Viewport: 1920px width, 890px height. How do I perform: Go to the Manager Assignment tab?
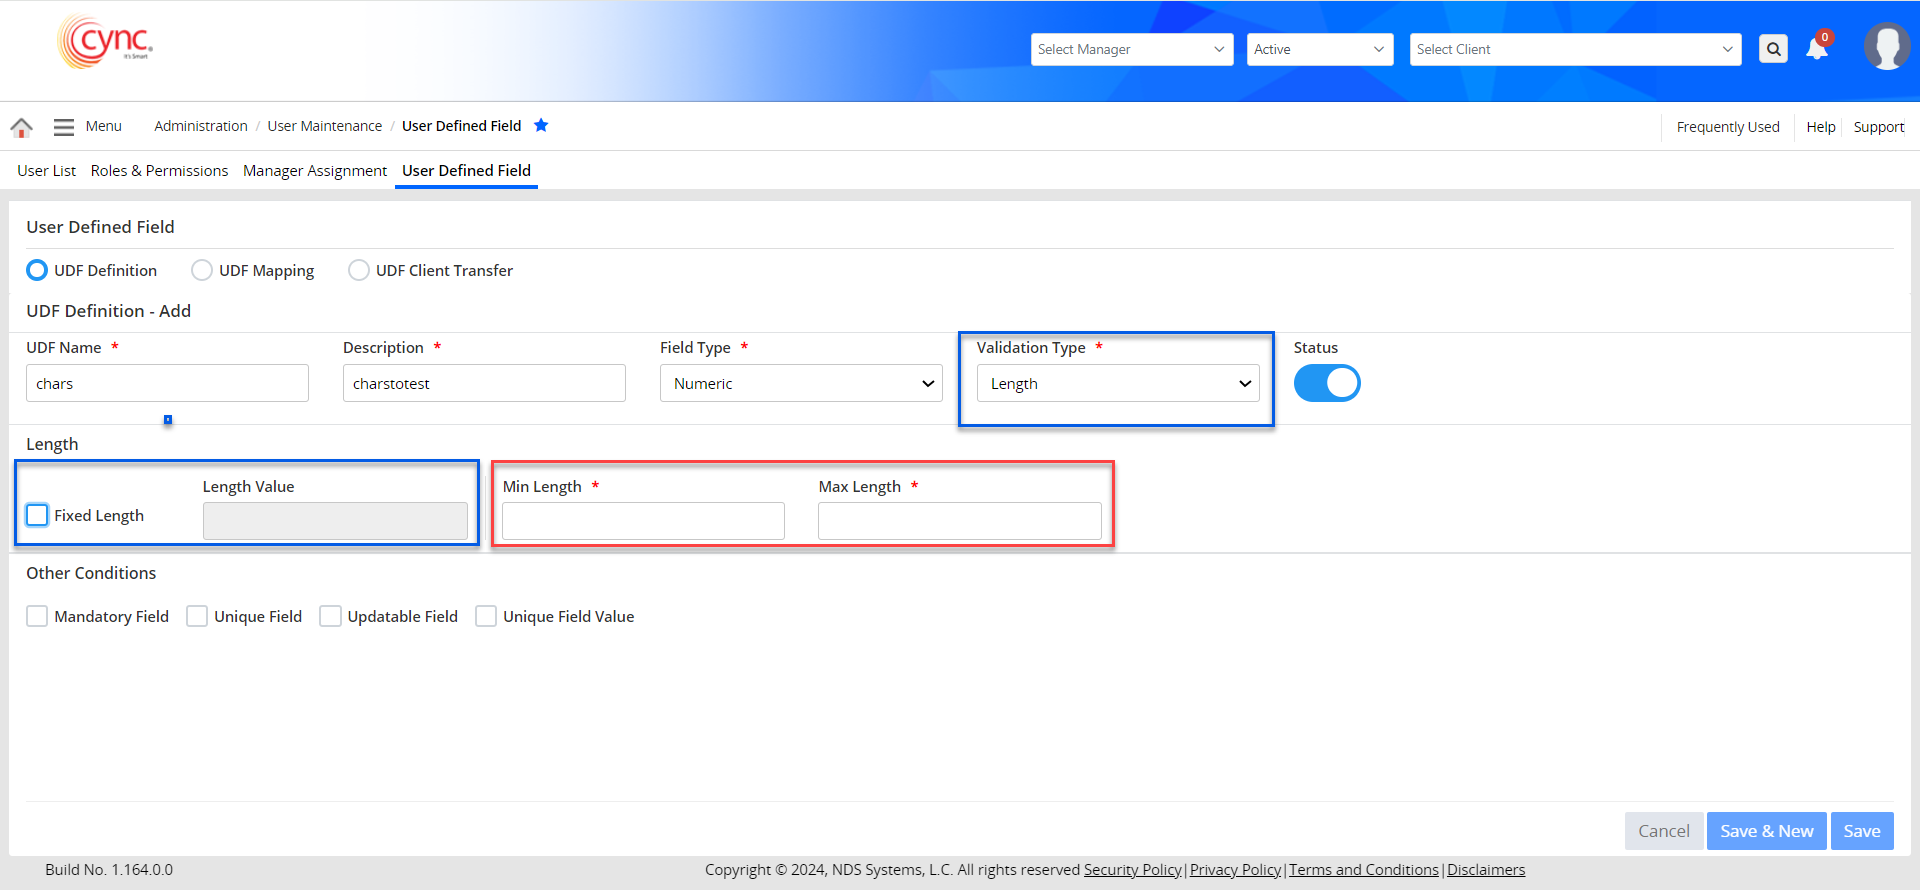tap(314, 171)
